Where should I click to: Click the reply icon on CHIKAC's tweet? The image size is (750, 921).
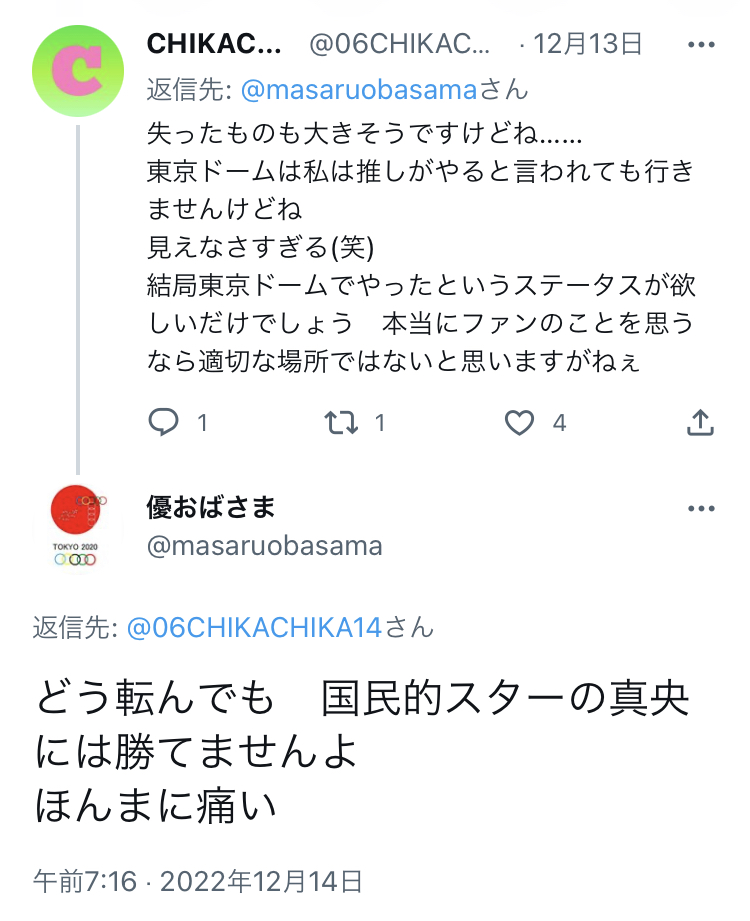click(x=163, y=423)
